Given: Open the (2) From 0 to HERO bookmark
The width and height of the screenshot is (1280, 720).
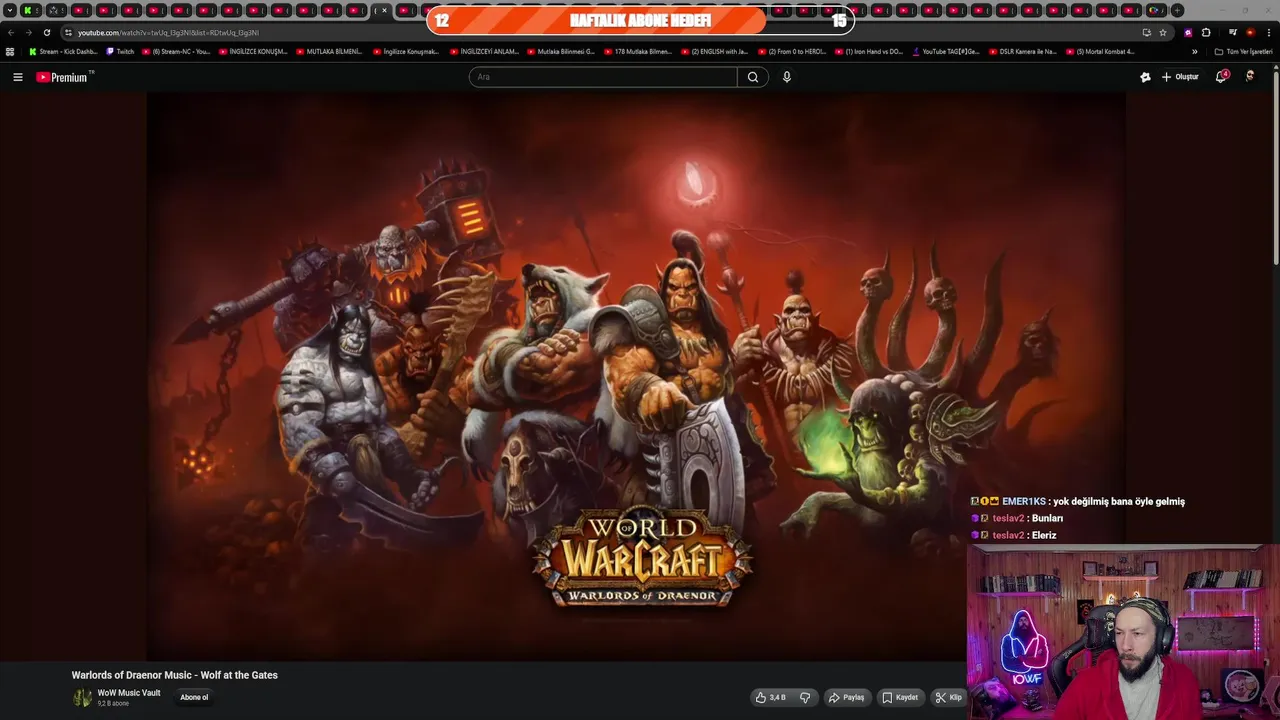Looking at the screenshot, I should [792, 51].
